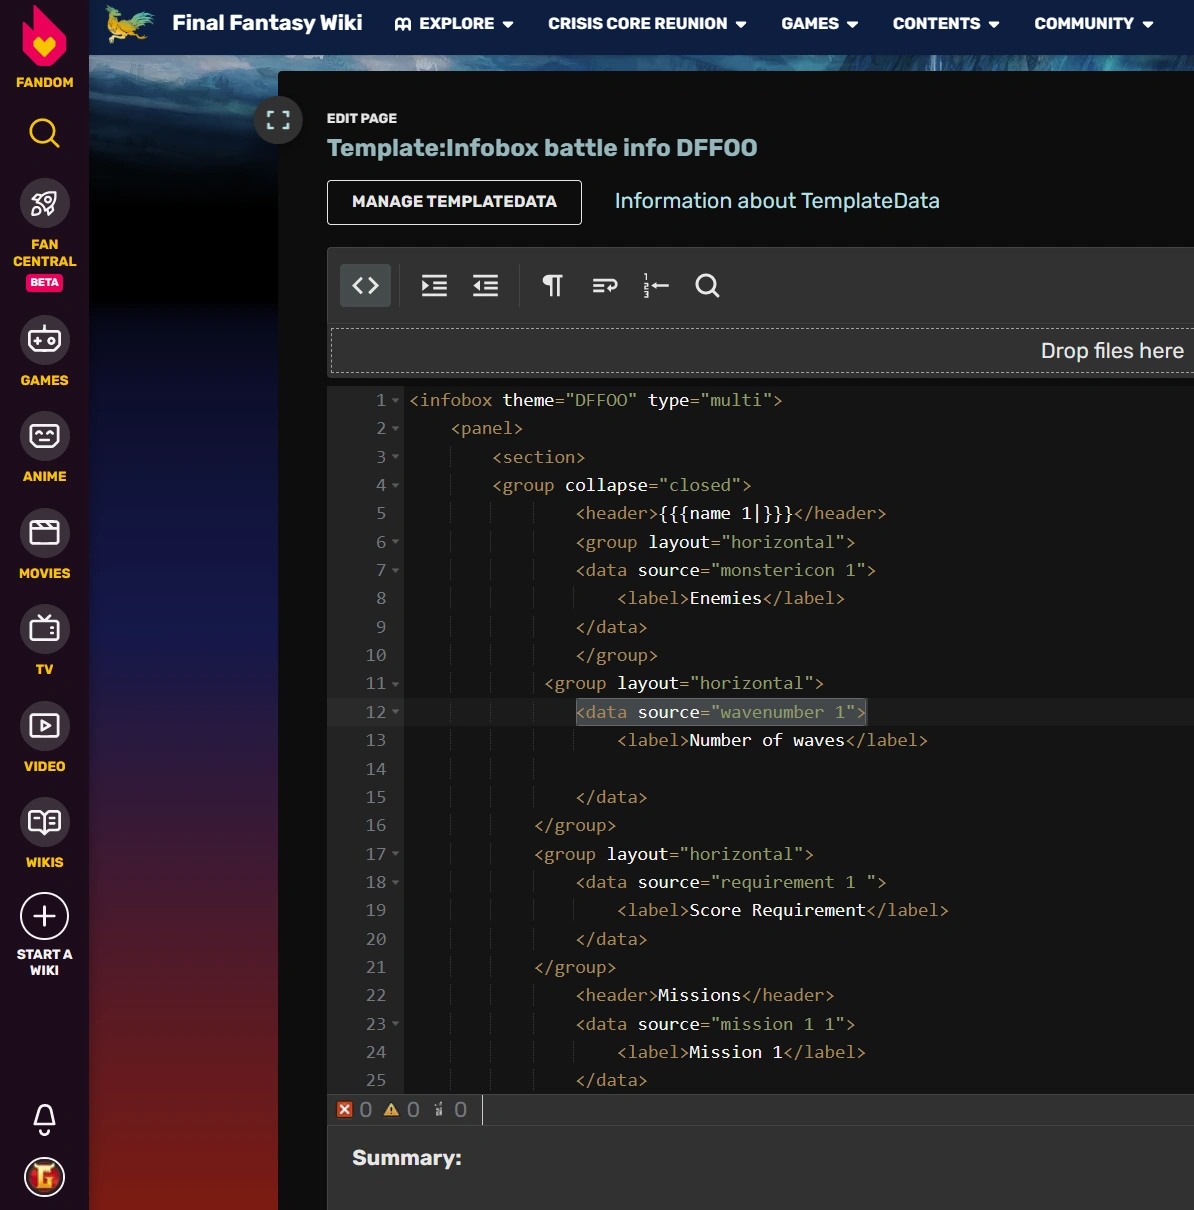Screen dimensions: 1194x1210
Task: Open the Fandom search icon
Action: pos(44,132)
